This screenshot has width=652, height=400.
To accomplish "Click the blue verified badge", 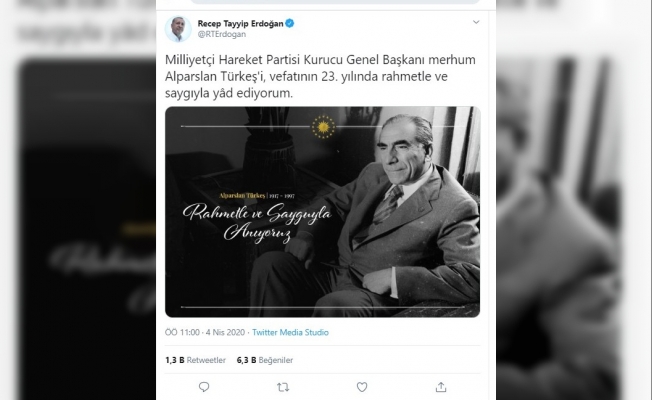I will click(290, 23).
